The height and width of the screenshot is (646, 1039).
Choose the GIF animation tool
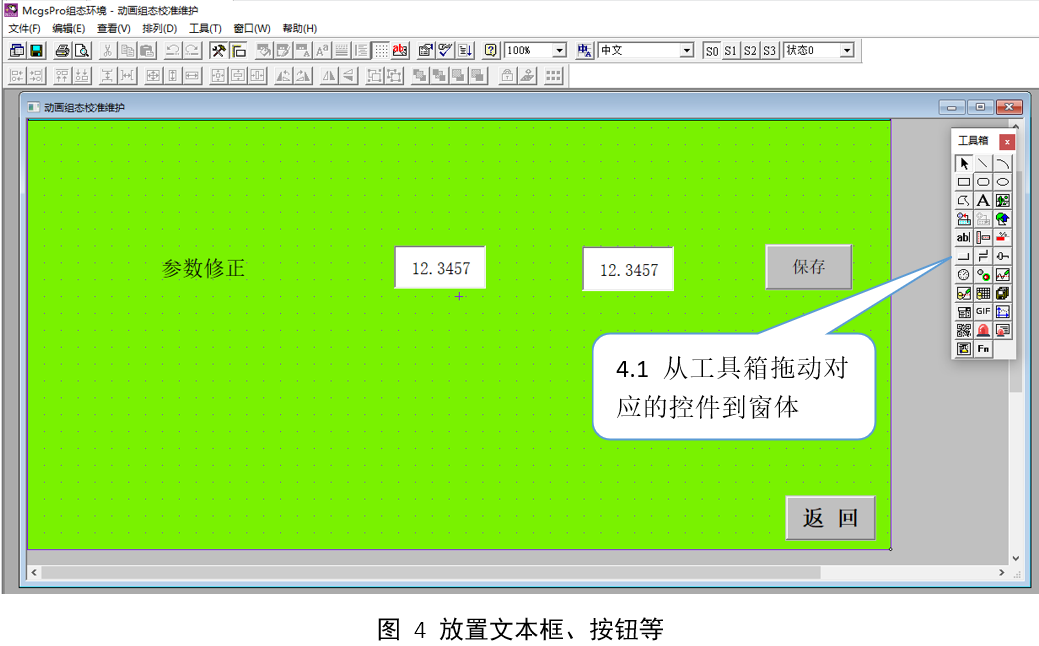coord(983,312)
